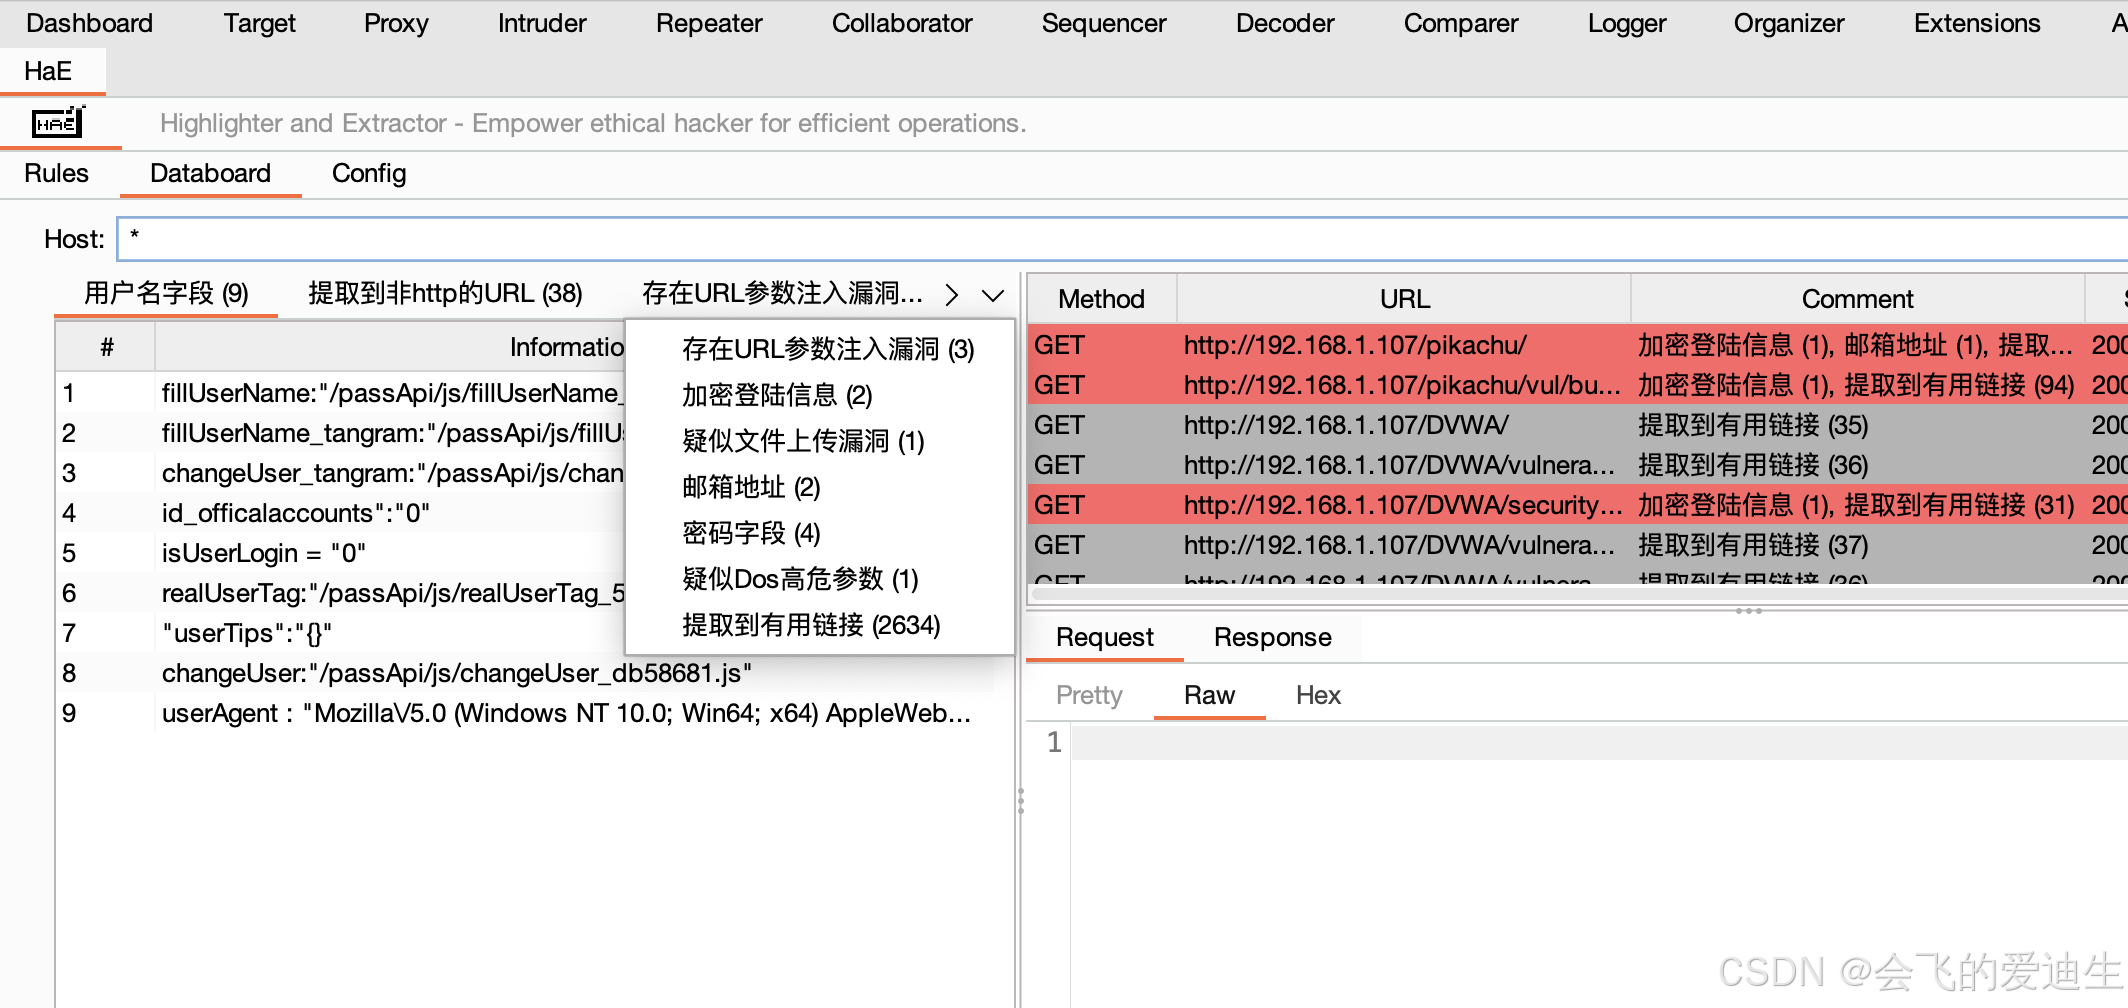Image resolution: width=2128 pixels, height=1008 pixels.
Task: Open the Target tab
Action: coord(259,23)
